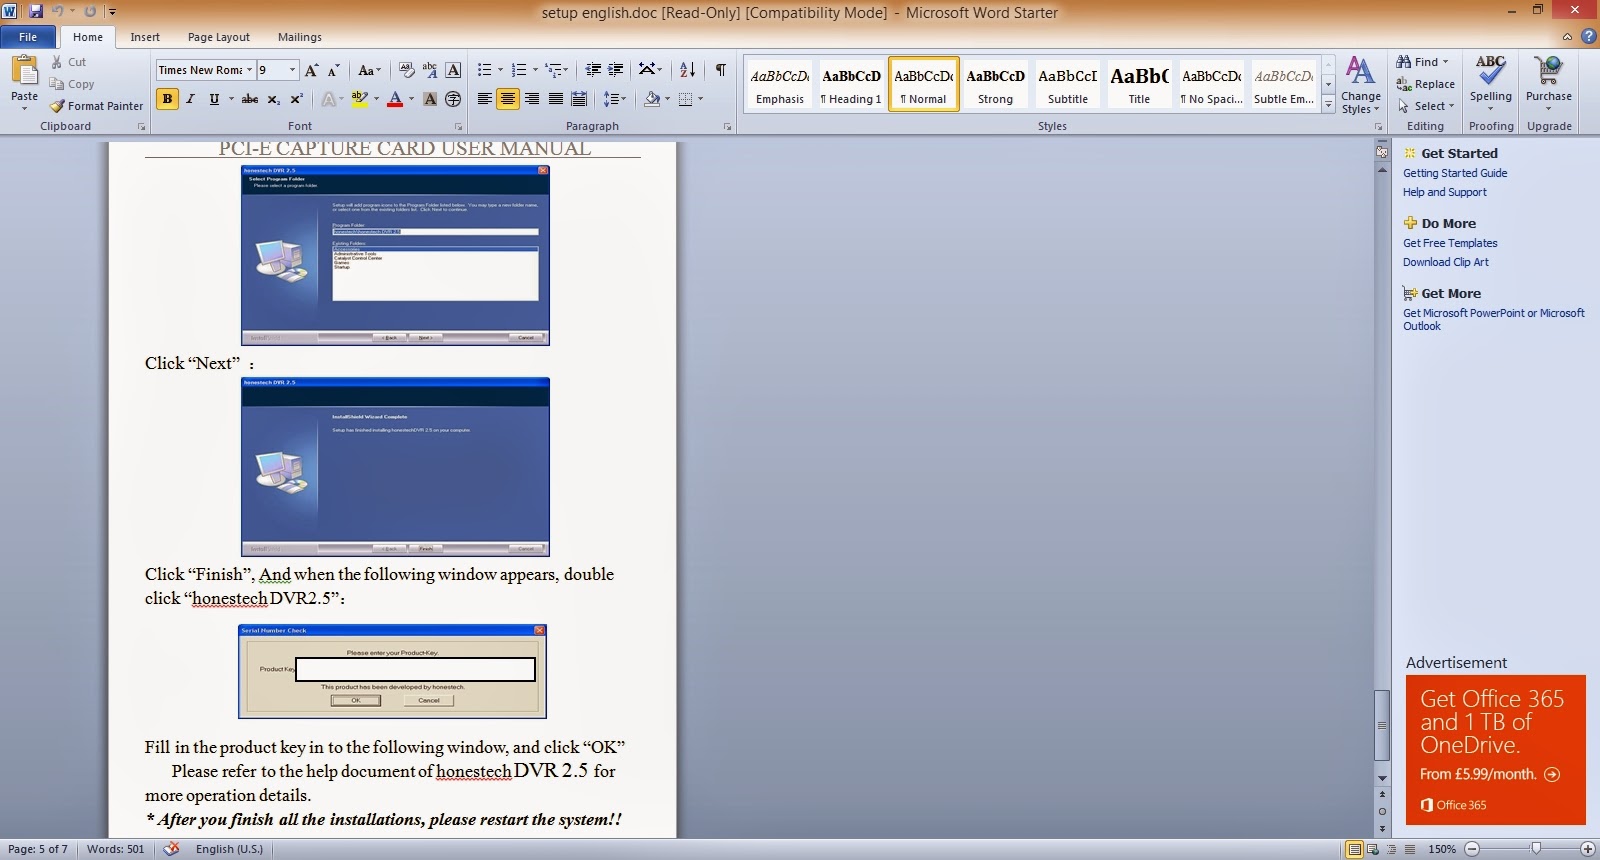The image size is (1600, 860).
Task: Toggle Italic formatting
Action: [x=190, y=99]
